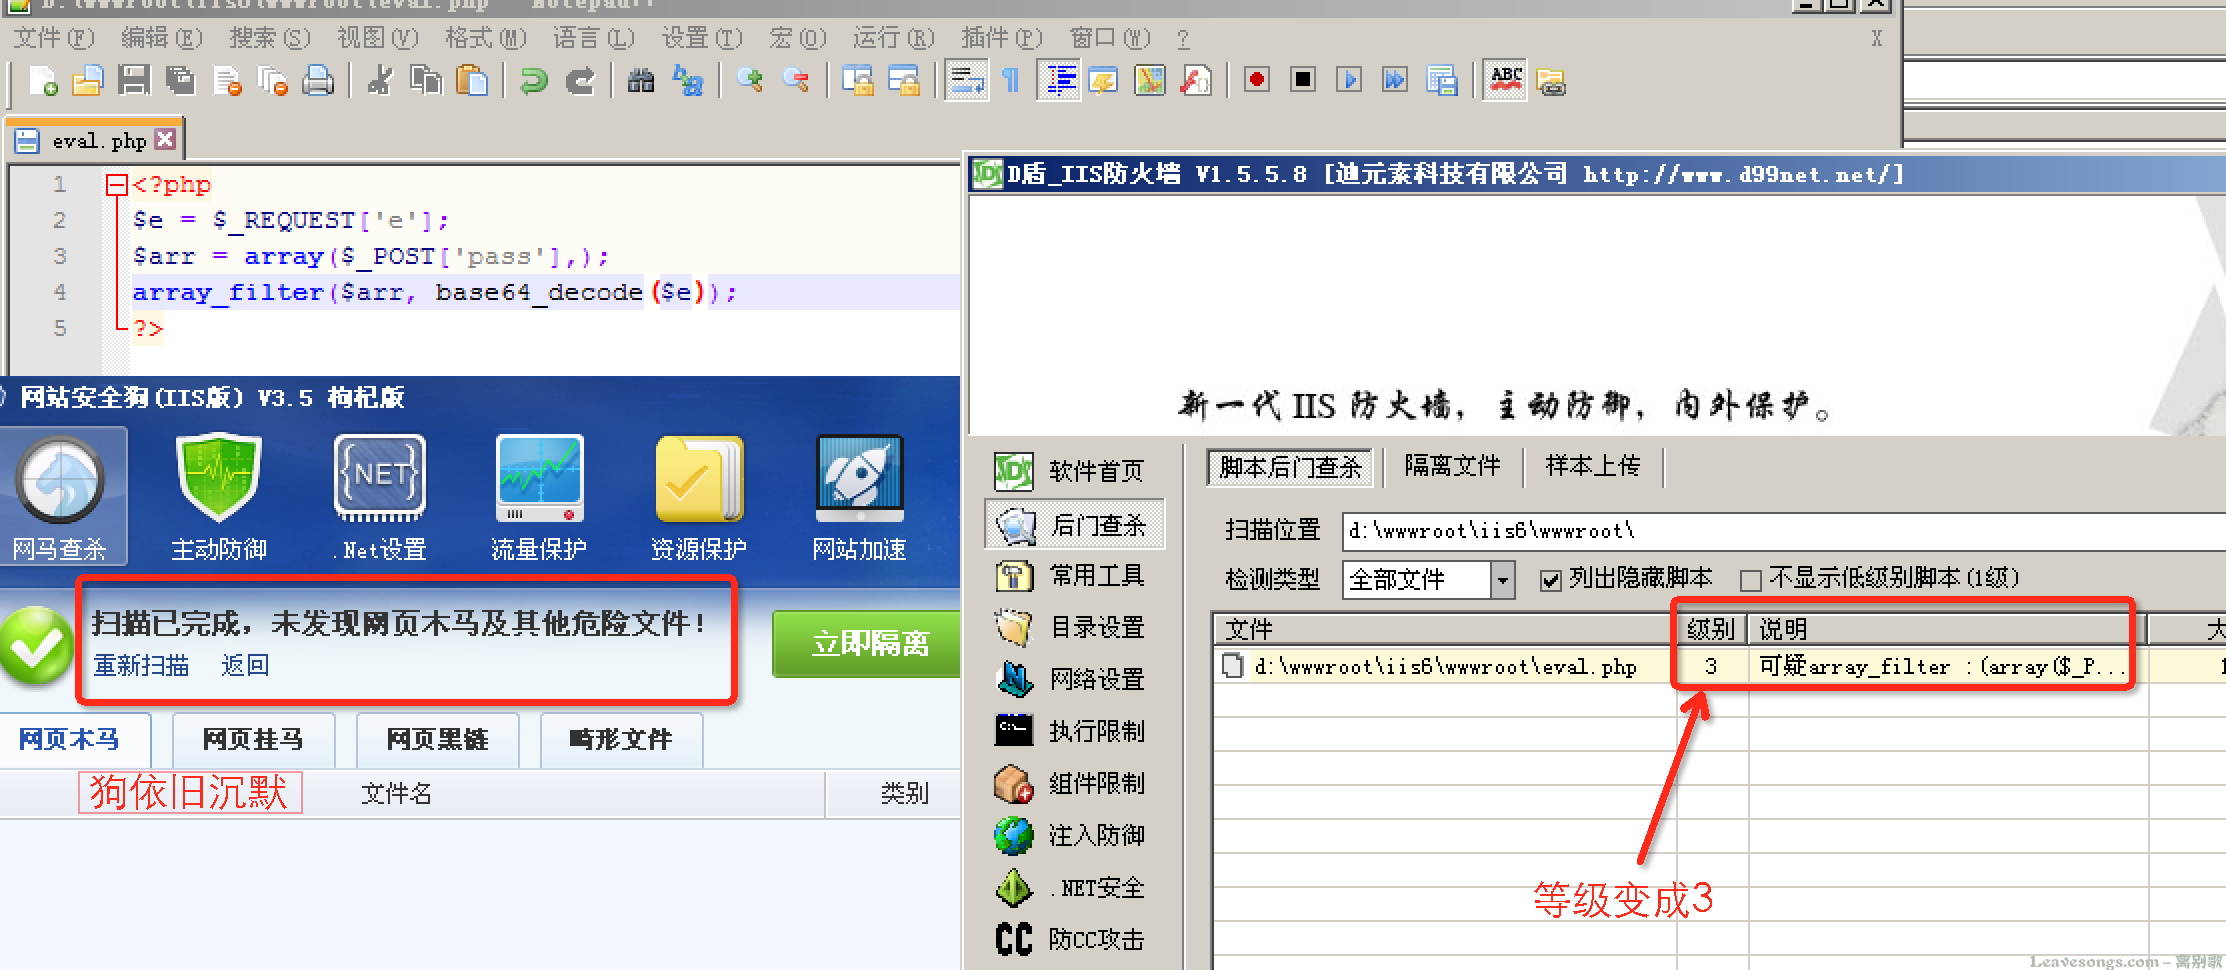Screen dimensions: 2226x970
Task: Open 网络设置 in D盾 sidebar
Action: pyautogui.click(x=1075, y=680)
